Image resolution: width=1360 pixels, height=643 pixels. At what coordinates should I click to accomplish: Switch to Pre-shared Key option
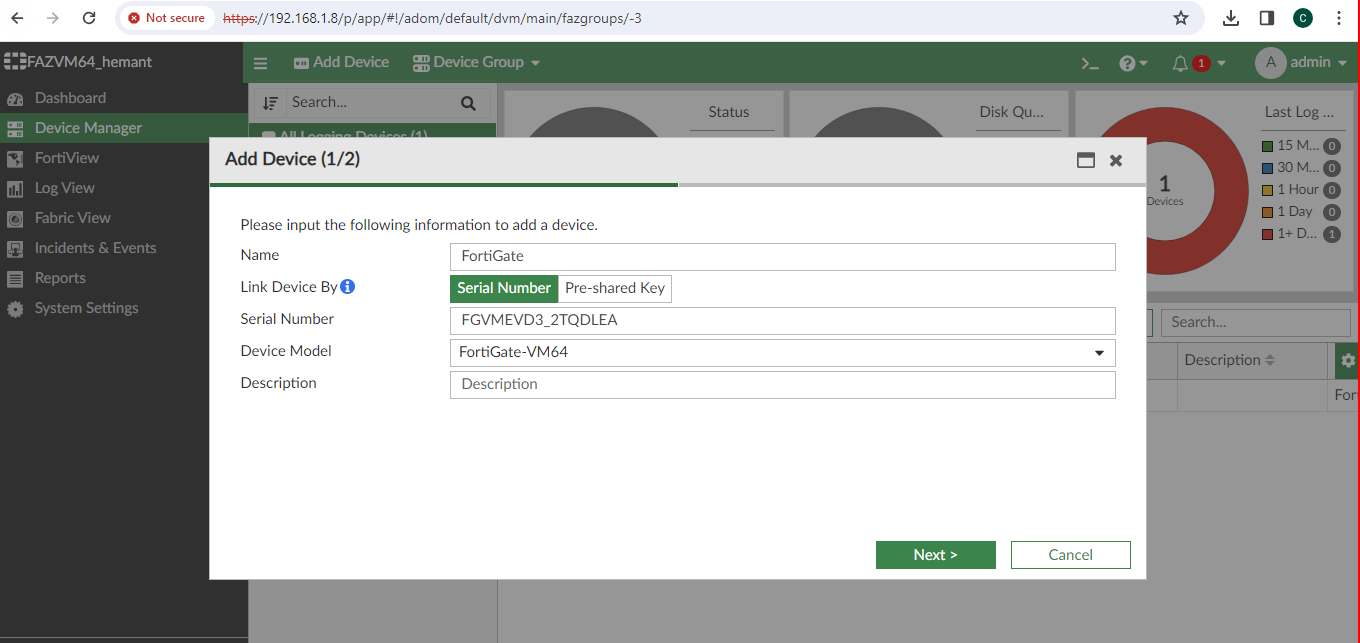point(614,288)
